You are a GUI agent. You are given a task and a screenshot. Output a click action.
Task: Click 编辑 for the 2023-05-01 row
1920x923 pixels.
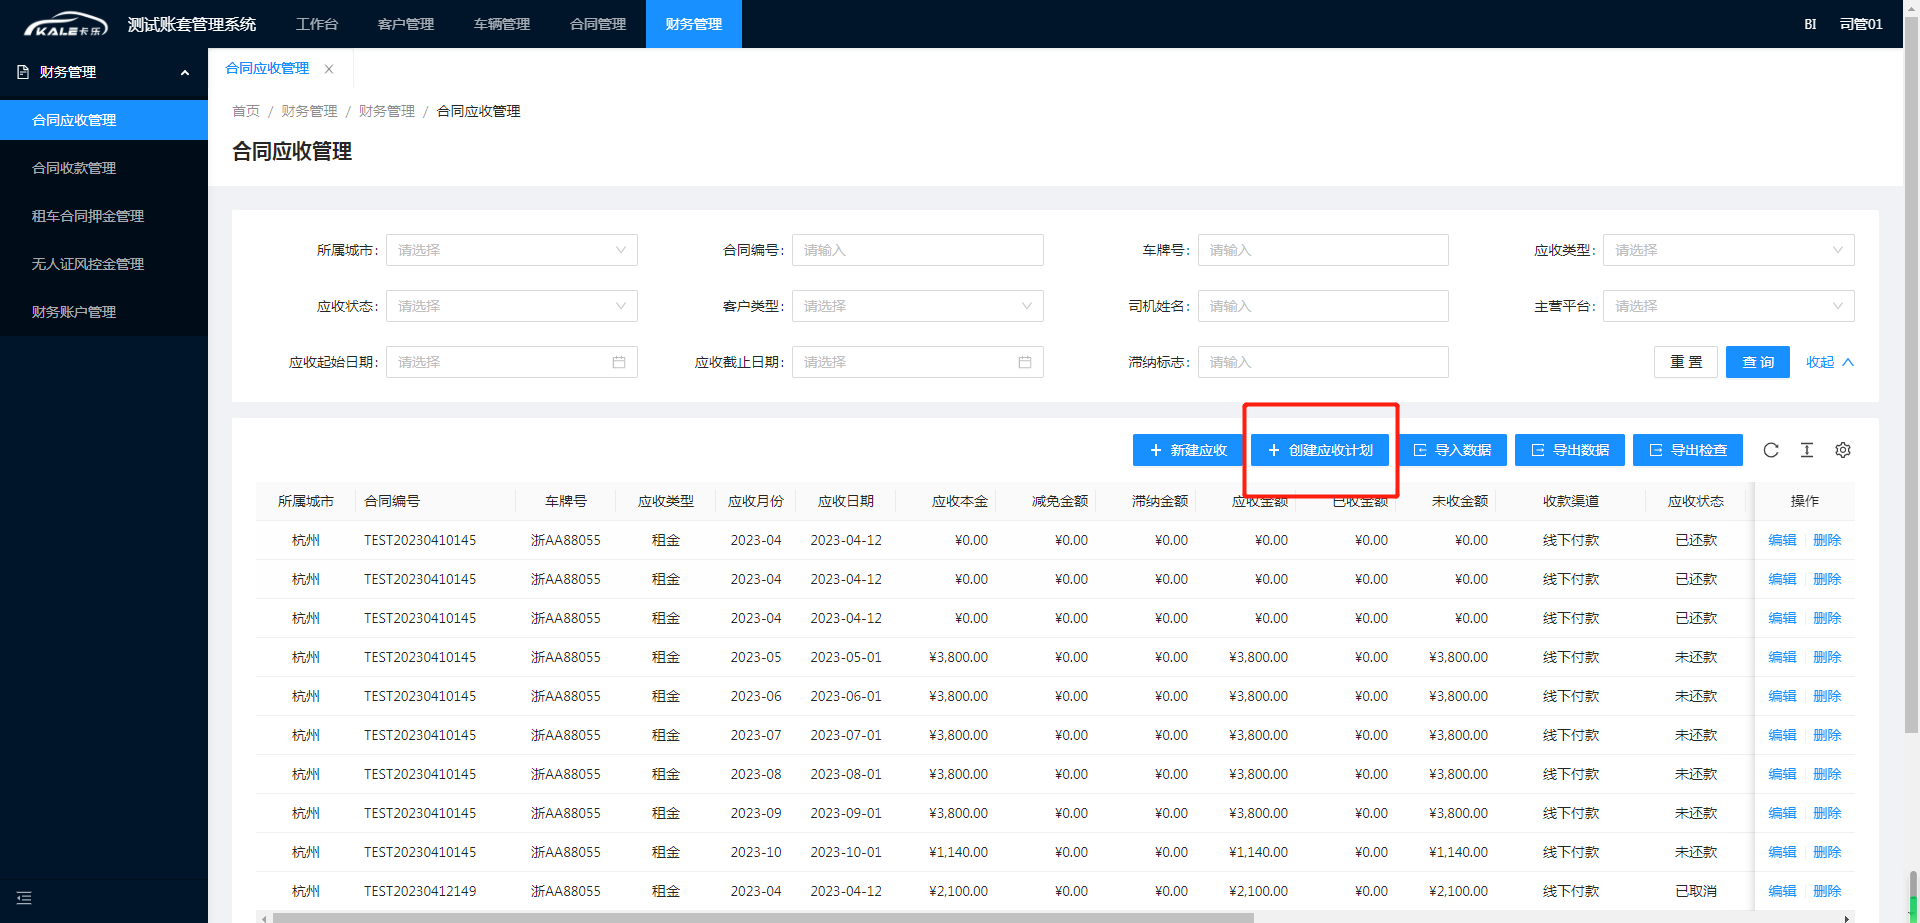tap(1782, 657)
